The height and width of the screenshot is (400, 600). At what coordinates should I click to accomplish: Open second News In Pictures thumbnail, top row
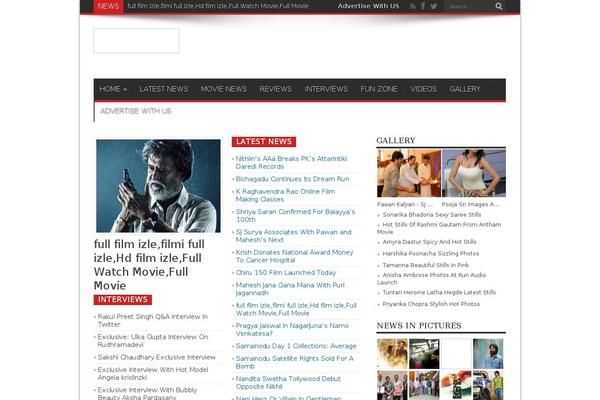424,354
